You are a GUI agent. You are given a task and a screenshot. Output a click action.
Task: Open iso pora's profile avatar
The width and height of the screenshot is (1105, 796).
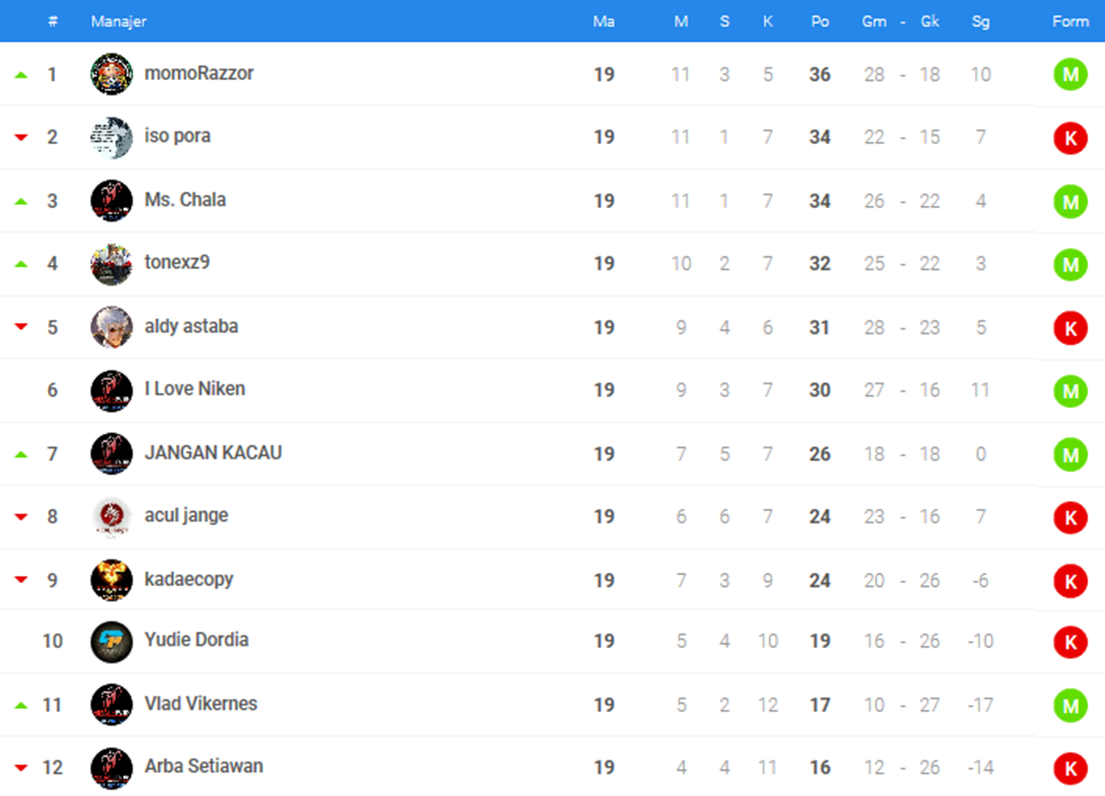click(x=111, y=137)
